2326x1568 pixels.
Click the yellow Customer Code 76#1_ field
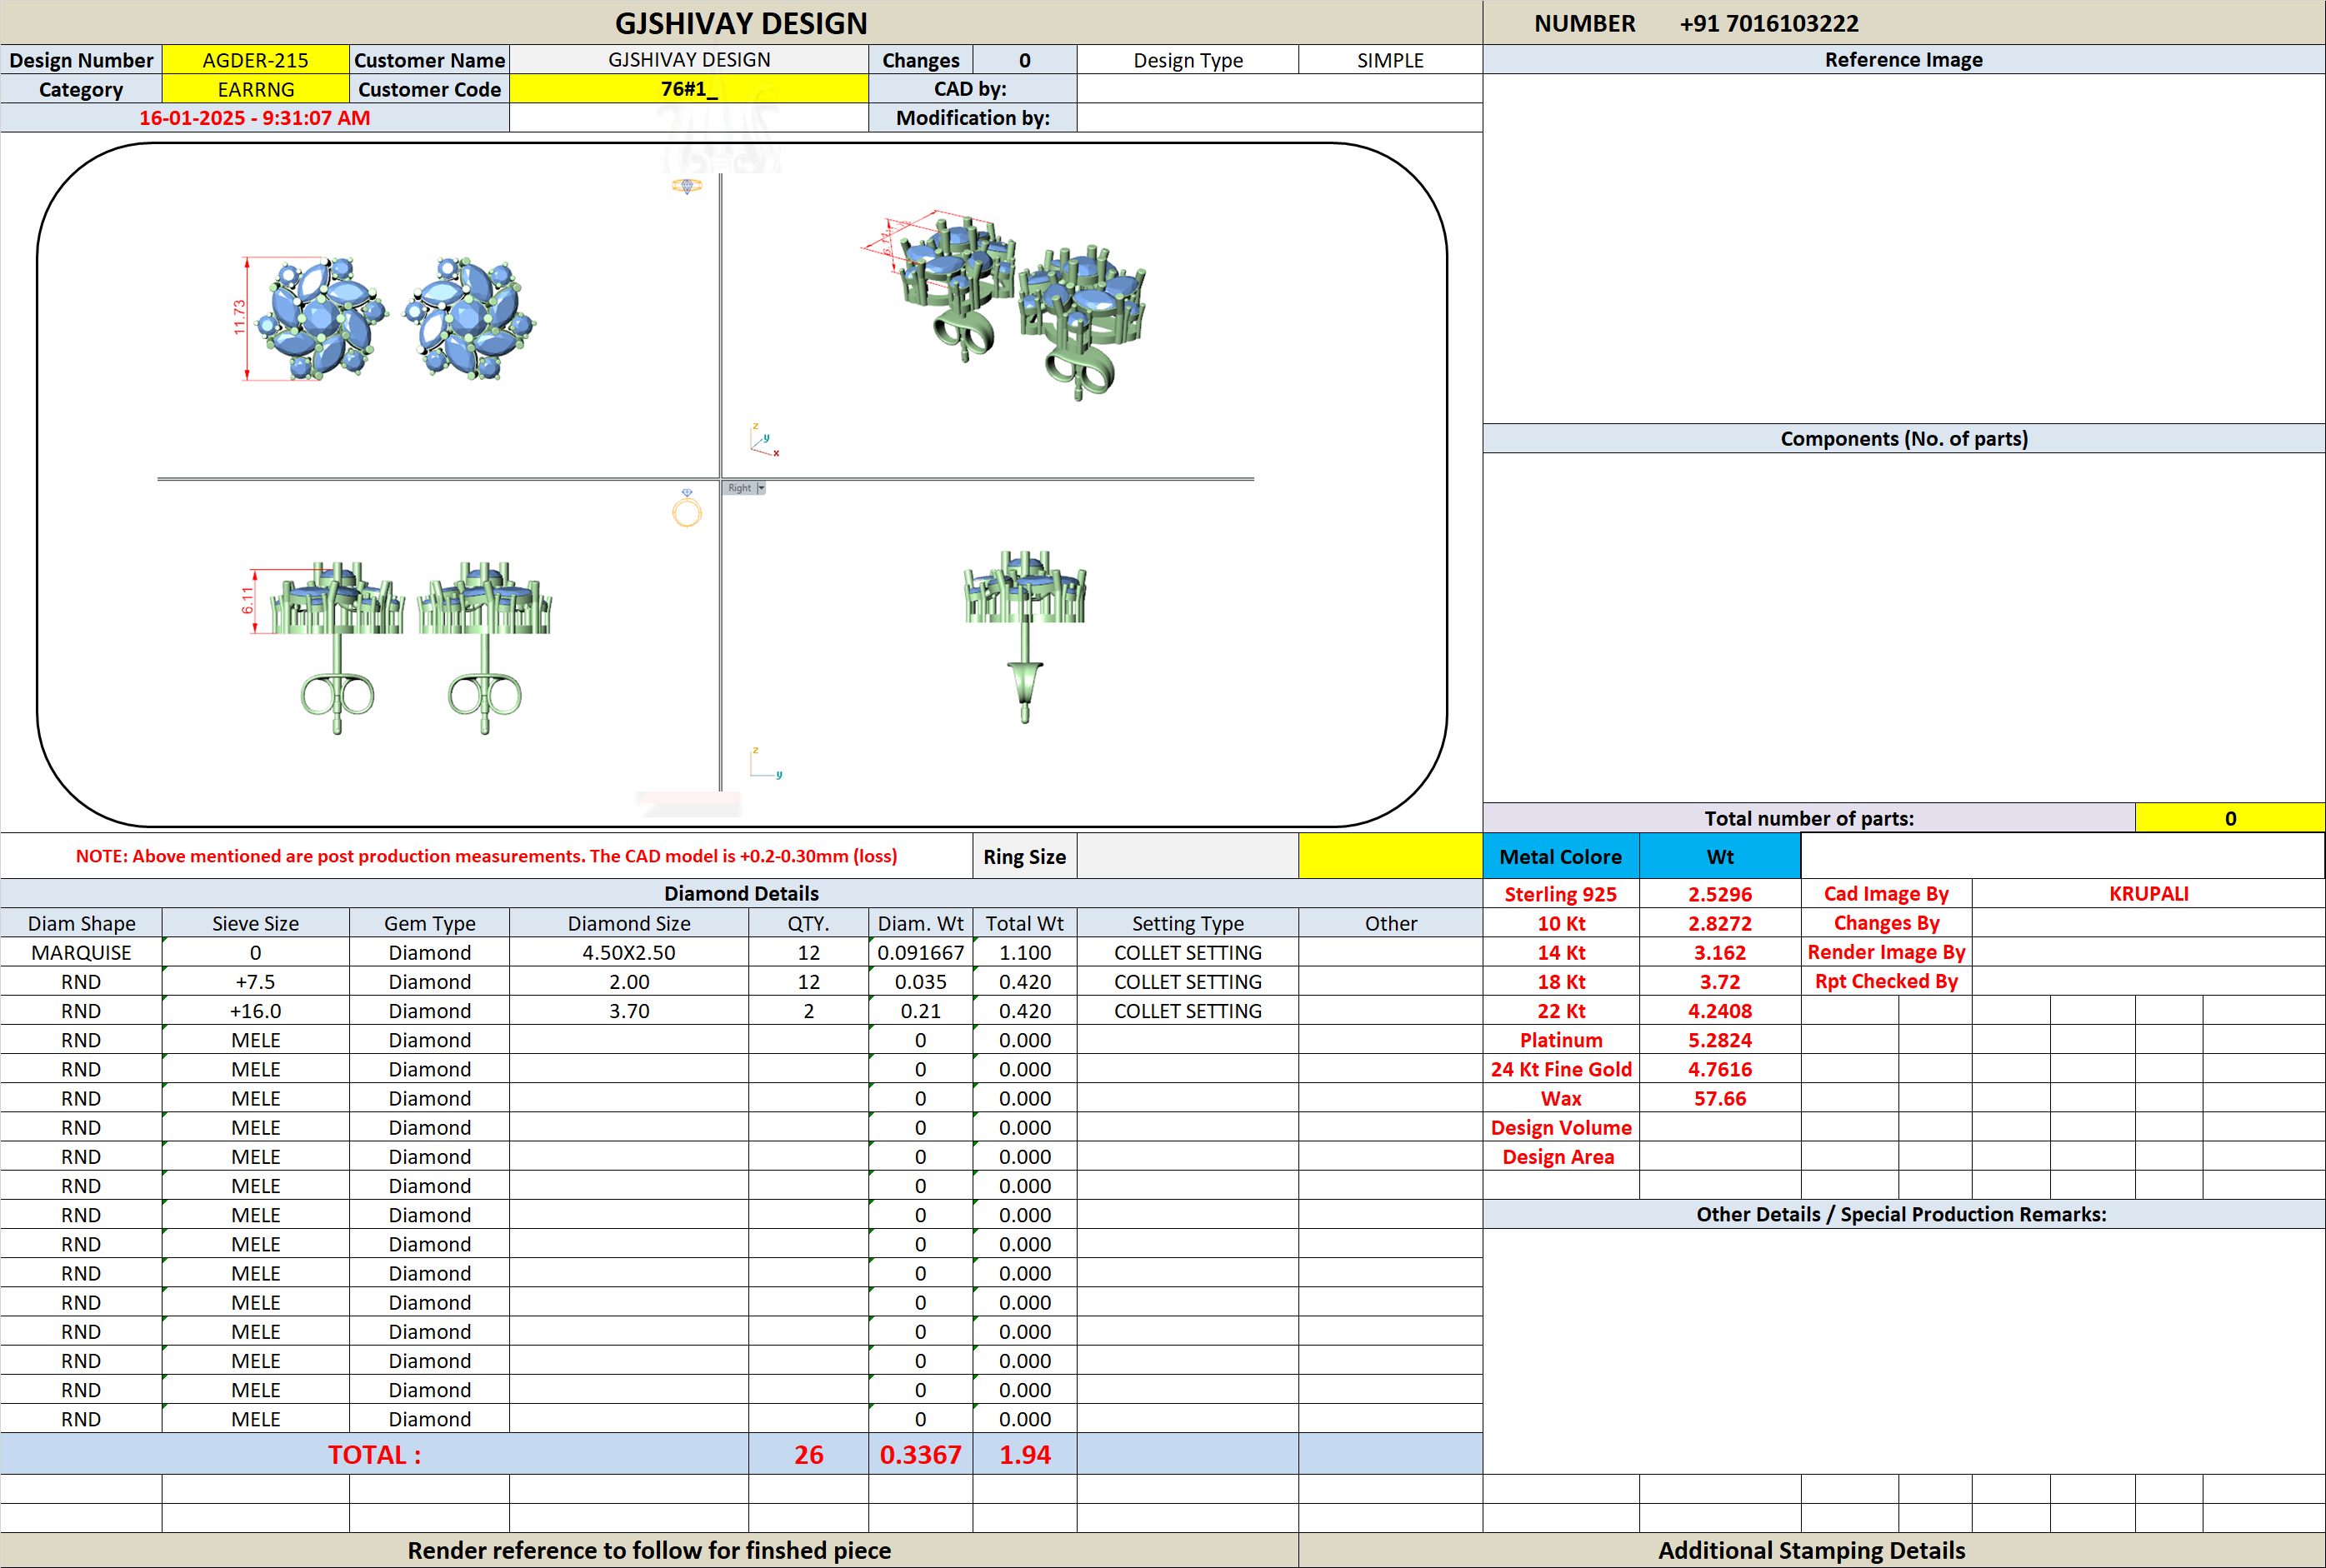[689, 89]
